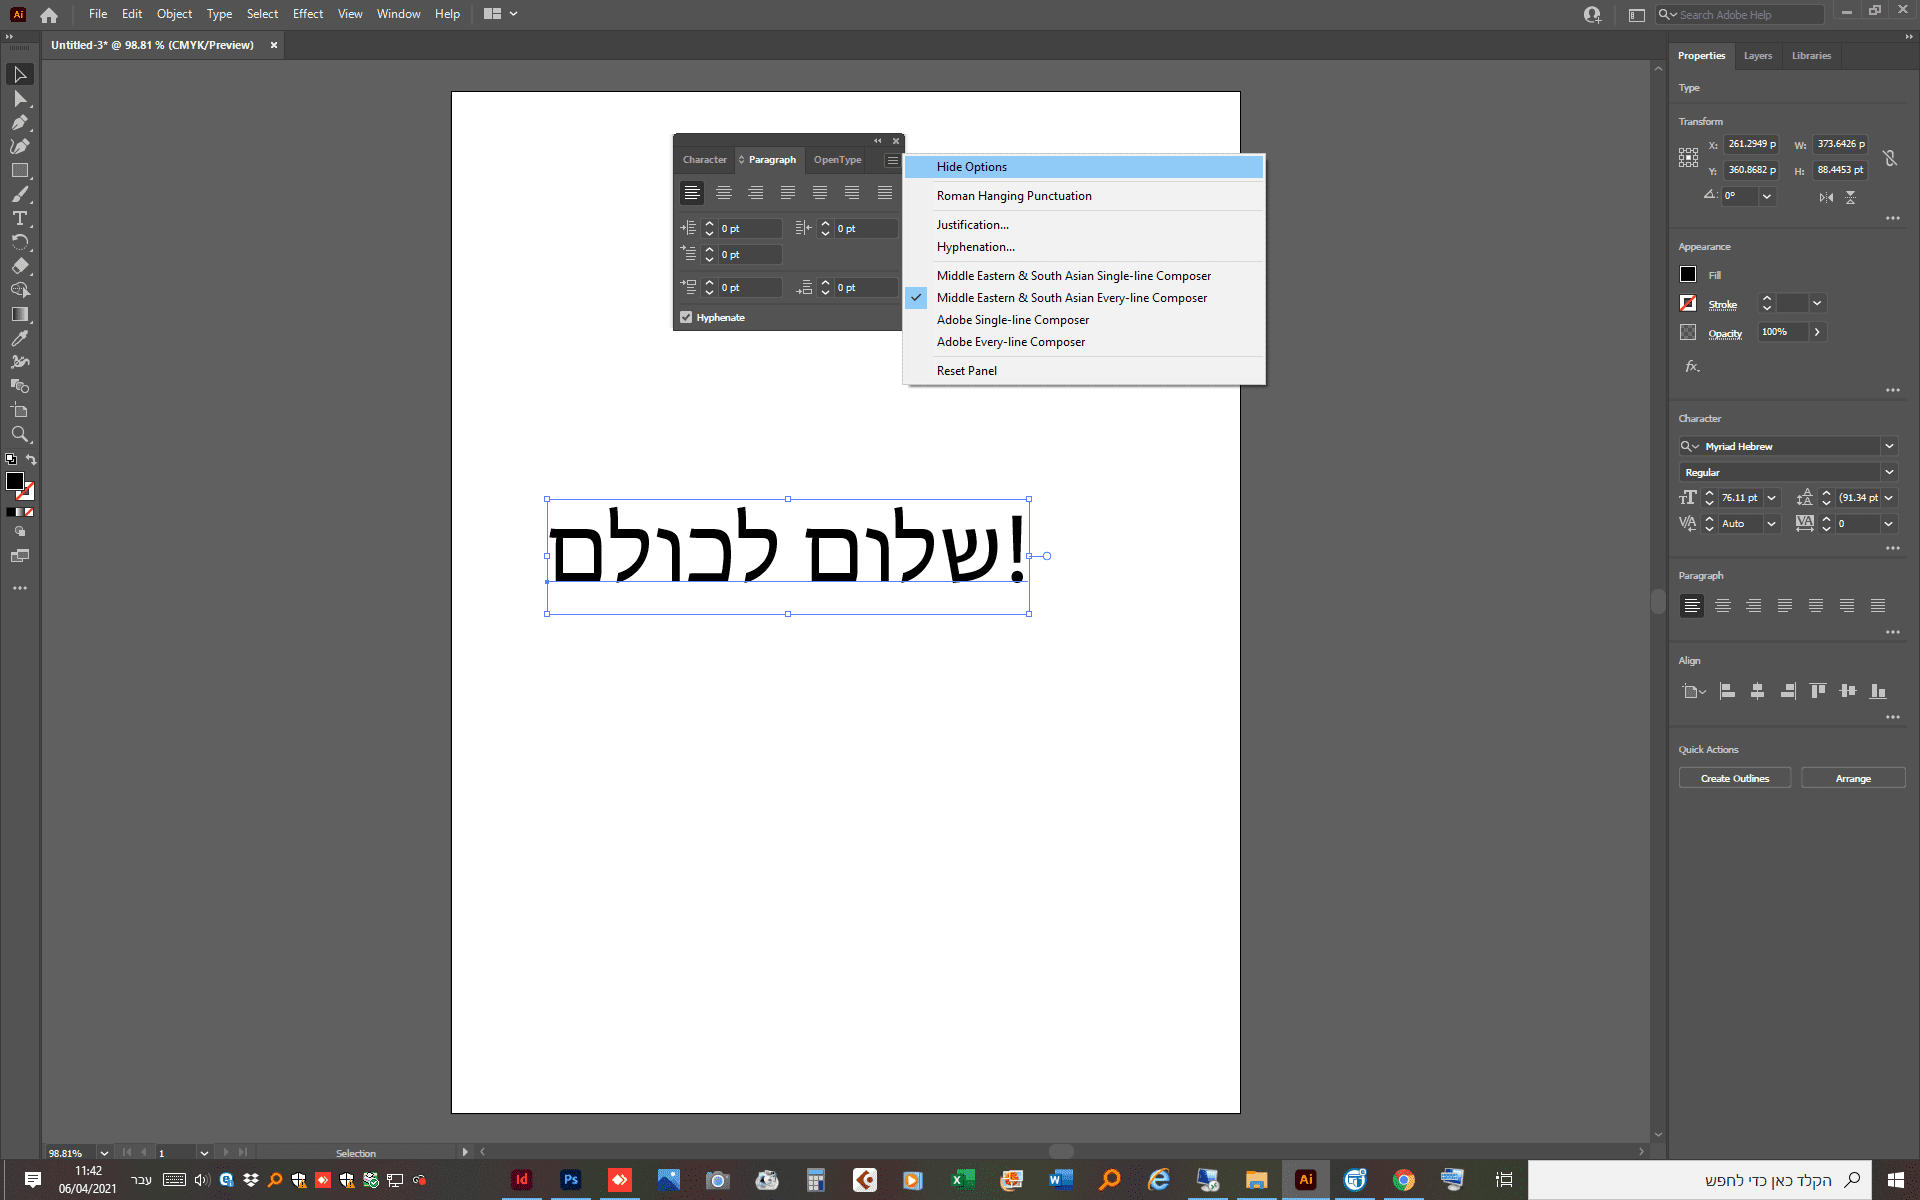Toggle the Hyphenate checkbox
1920x1200 pixels.
point(686,317)
